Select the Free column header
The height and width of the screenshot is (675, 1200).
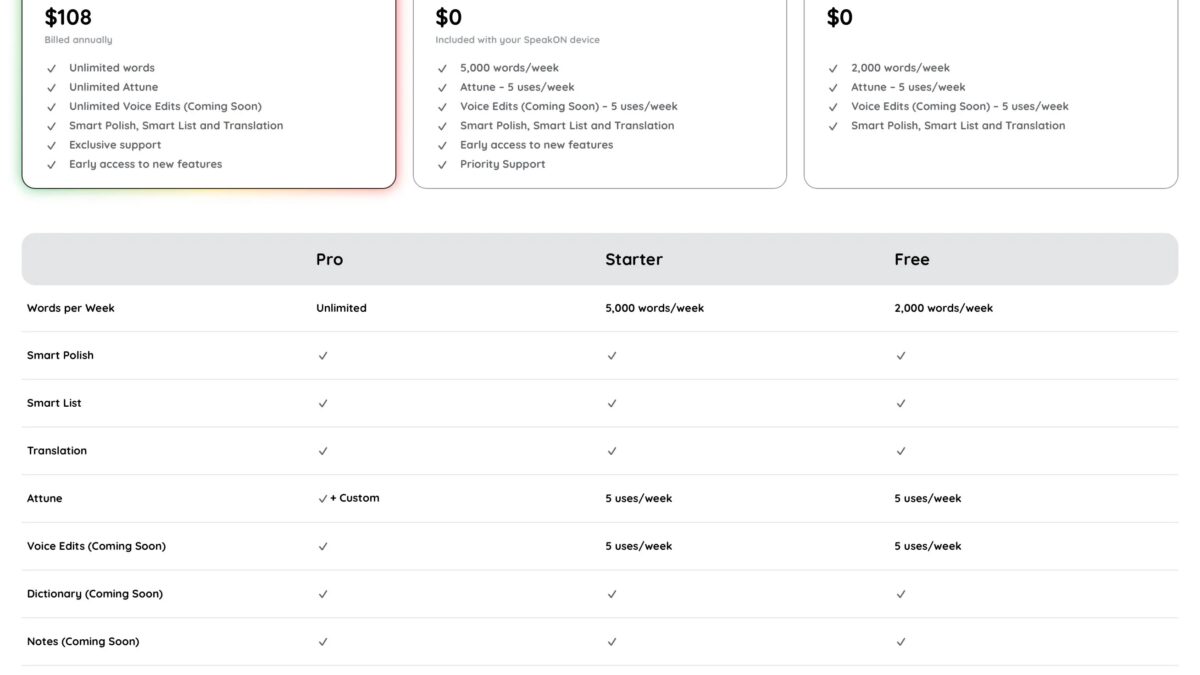[912, 259]
